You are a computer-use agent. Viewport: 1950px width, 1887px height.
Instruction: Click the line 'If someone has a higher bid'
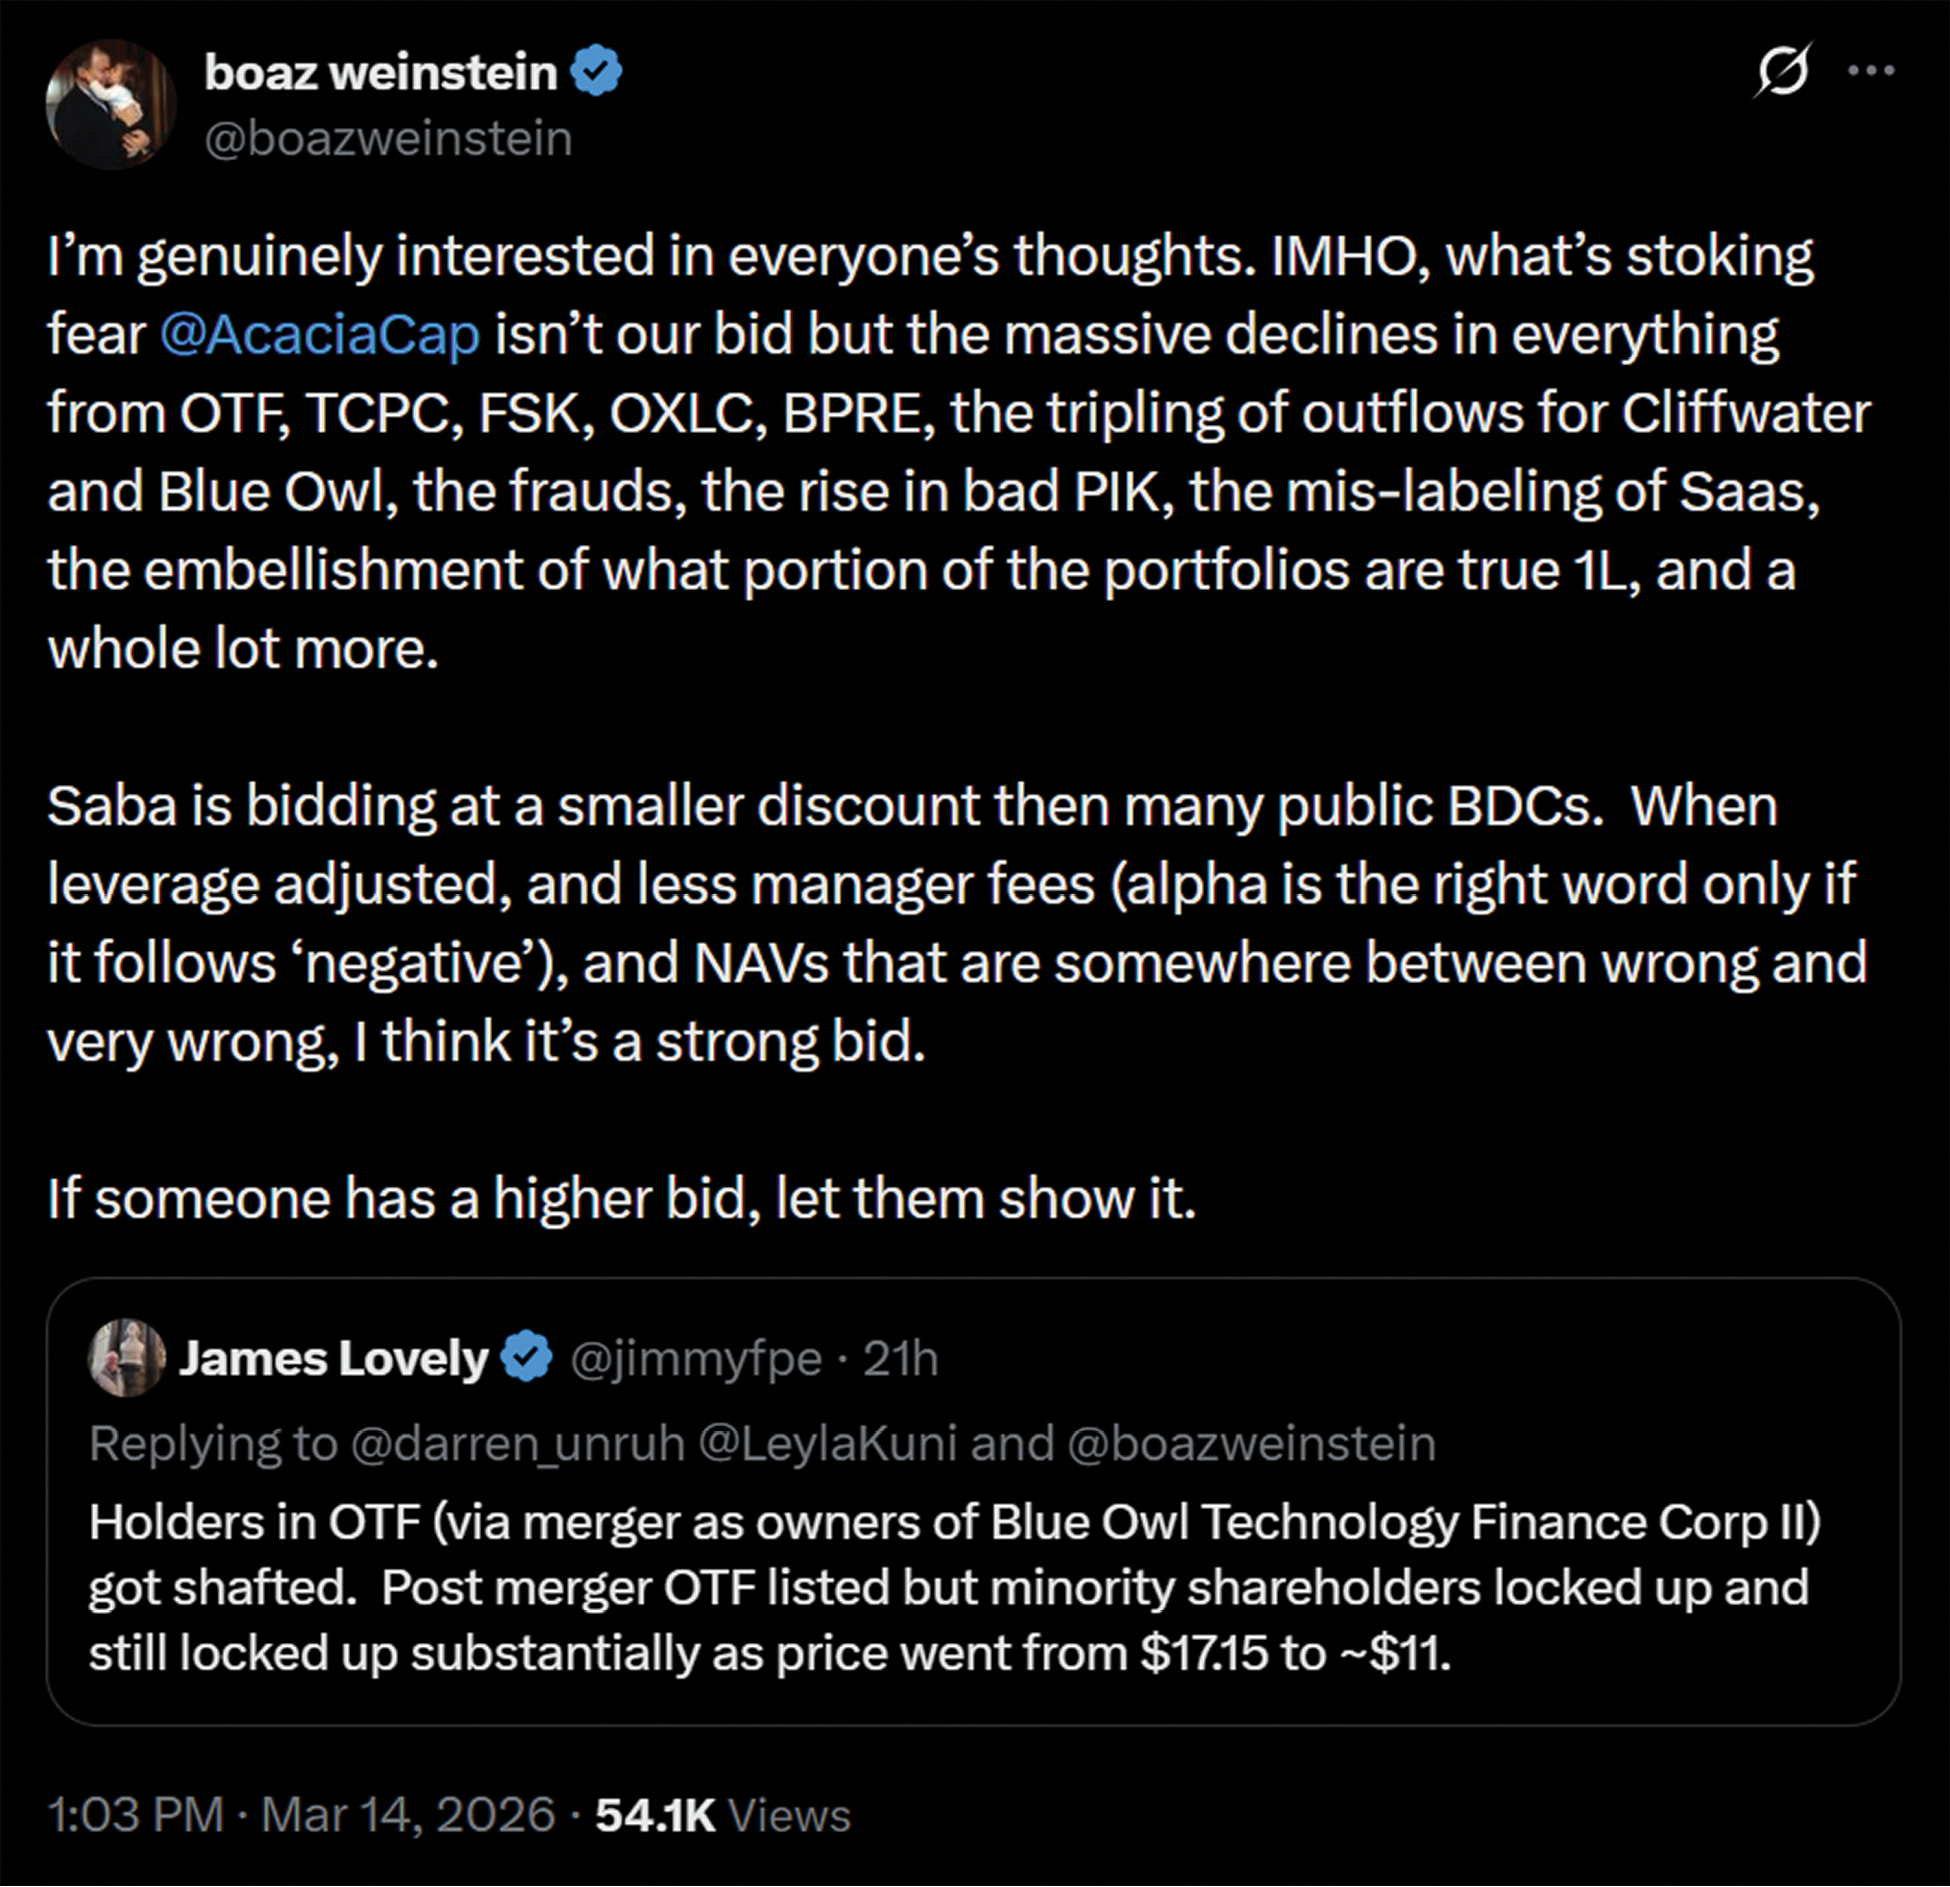622,1198
